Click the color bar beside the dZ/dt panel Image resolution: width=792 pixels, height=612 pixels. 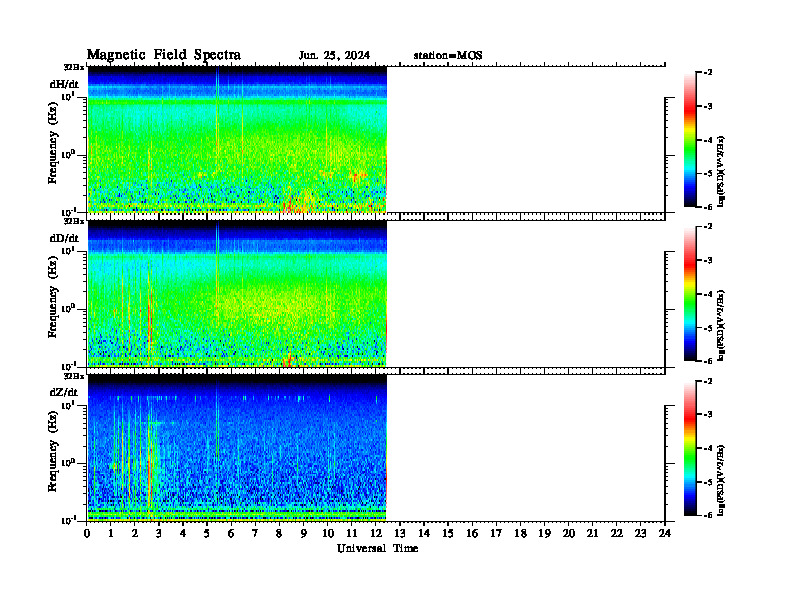click(x=690, y=448)
